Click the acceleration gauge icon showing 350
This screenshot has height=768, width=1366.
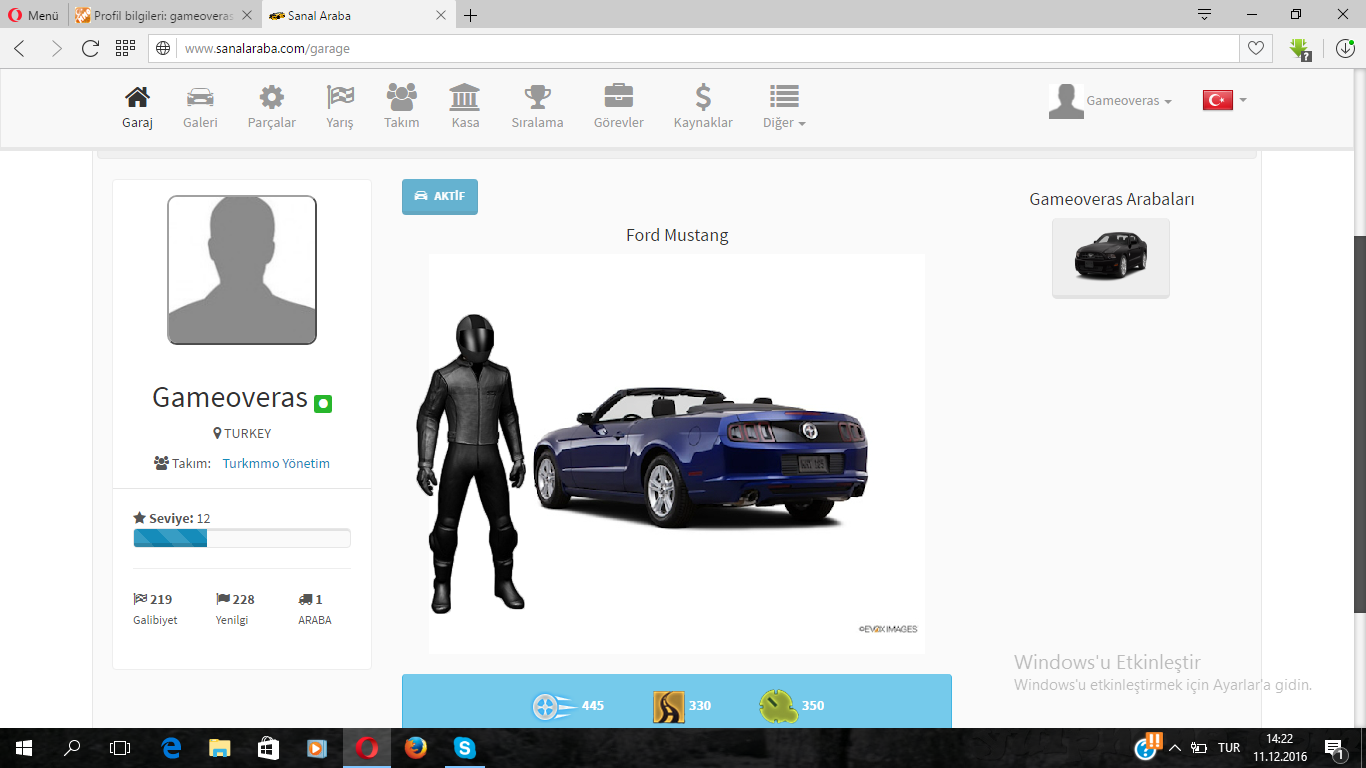point(777,706)
